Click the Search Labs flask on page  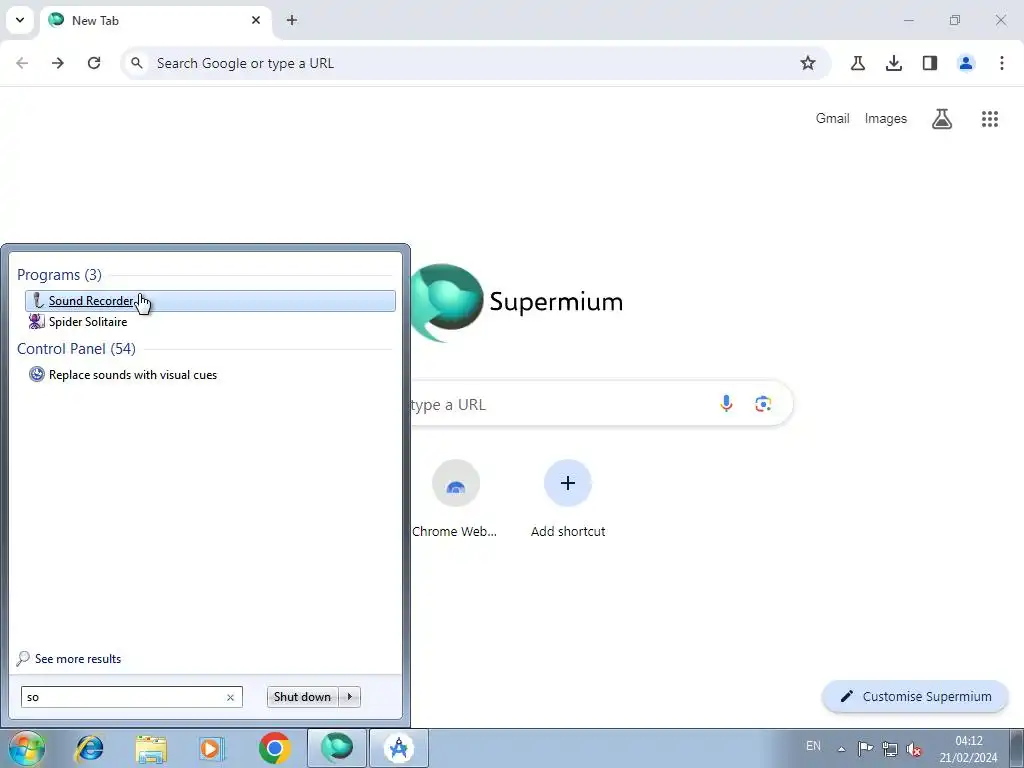point(942,119)
